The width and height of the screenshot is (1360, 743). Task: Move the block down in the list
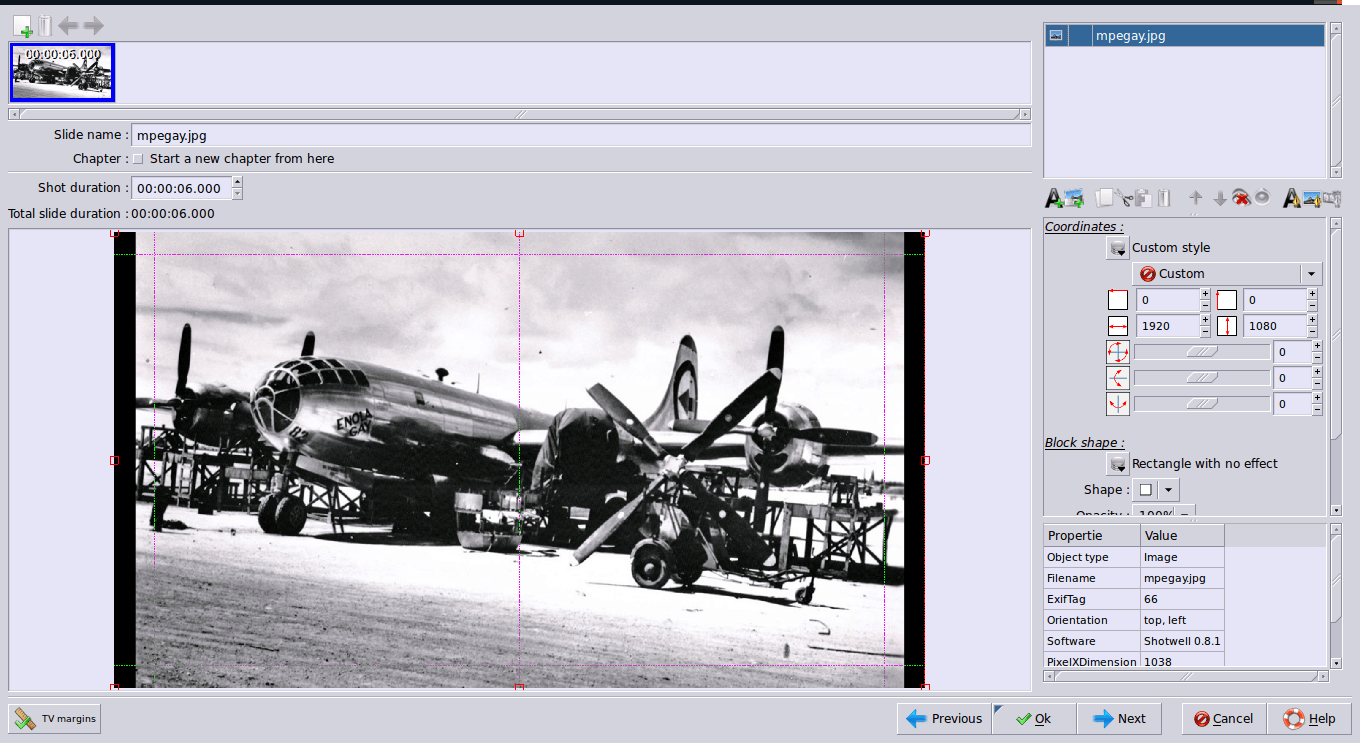[1219, 198]
